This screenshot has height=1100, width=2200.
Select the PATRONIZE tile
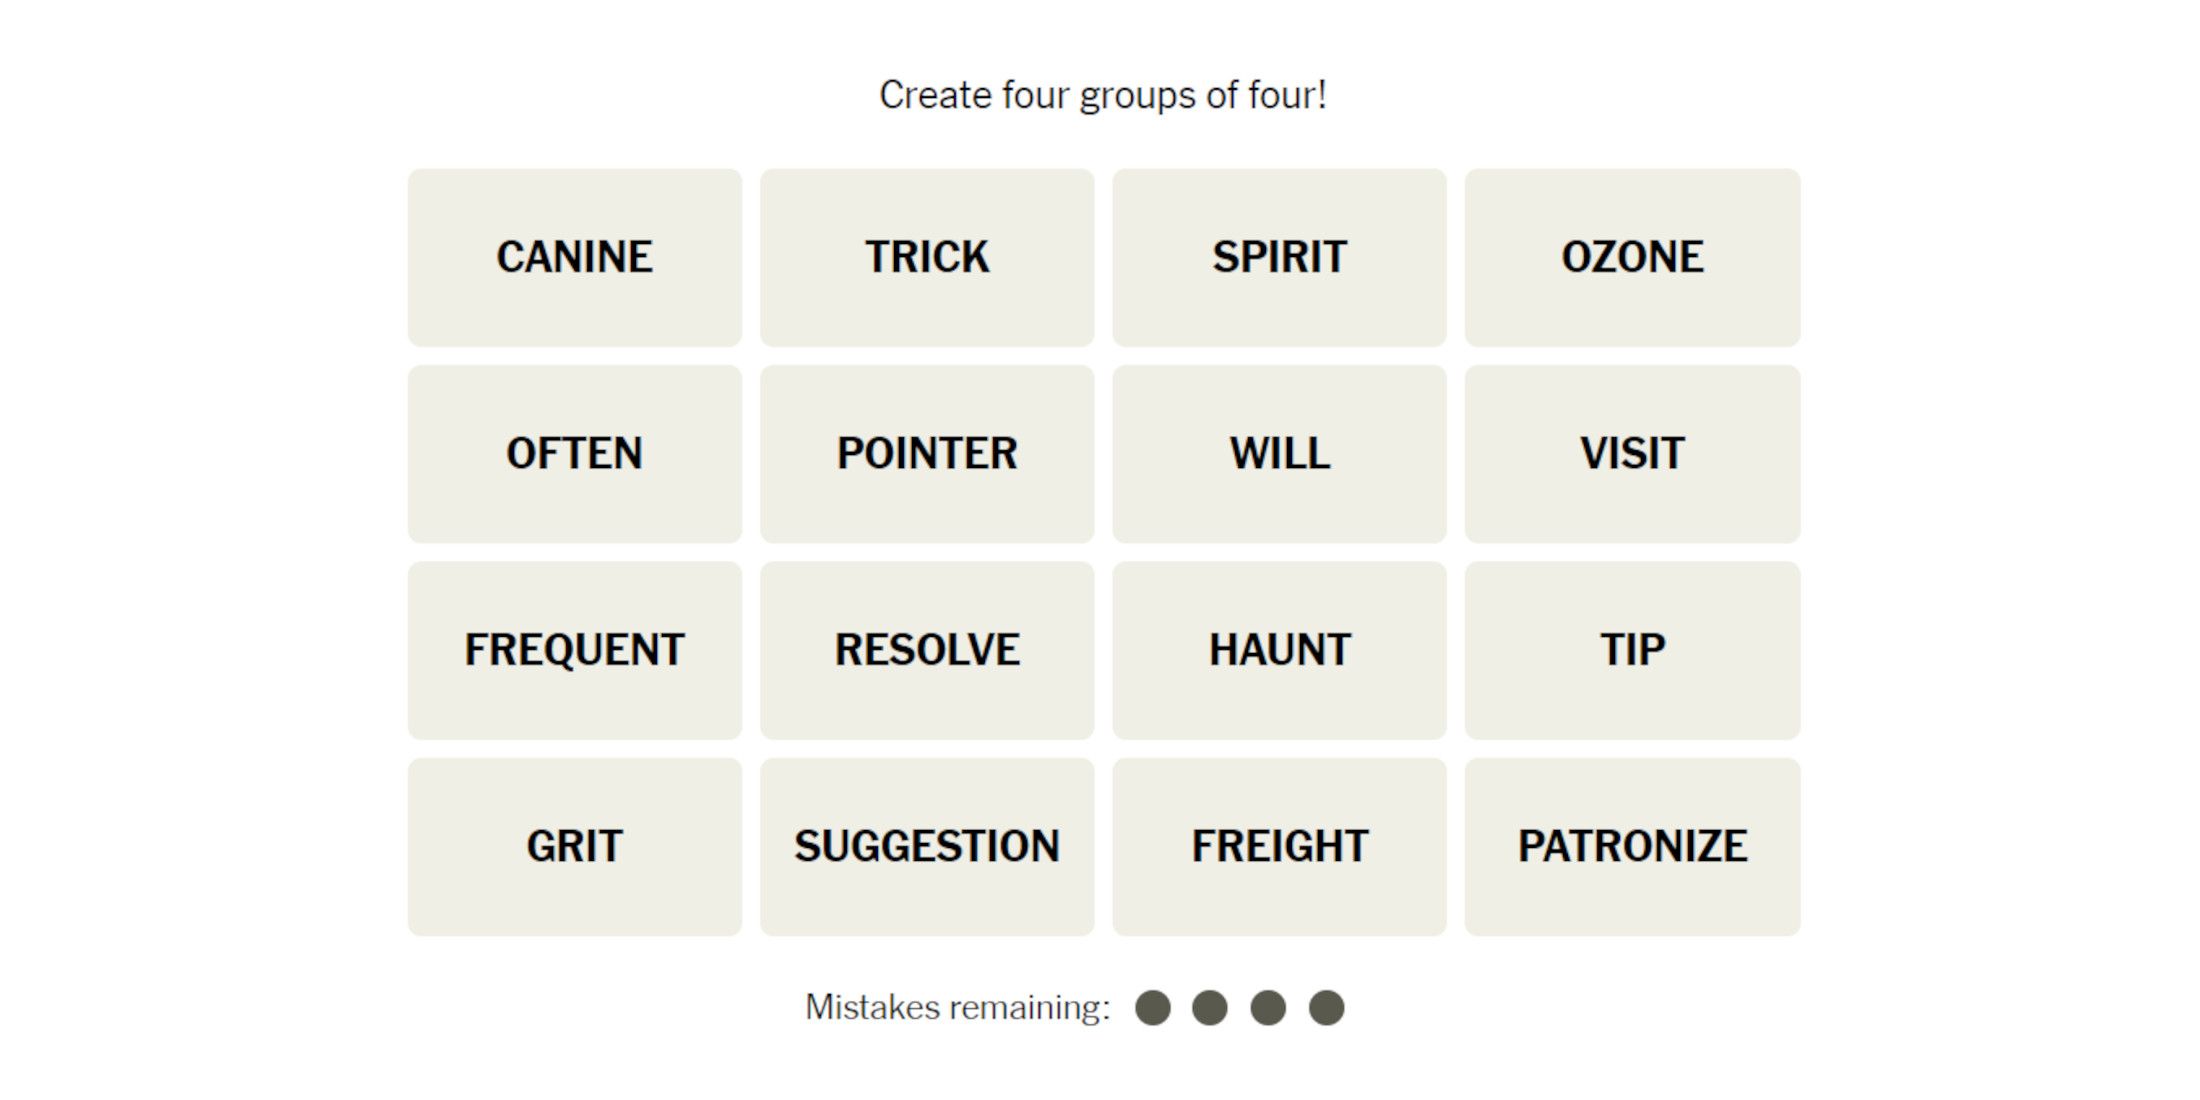coord(1632,846)
